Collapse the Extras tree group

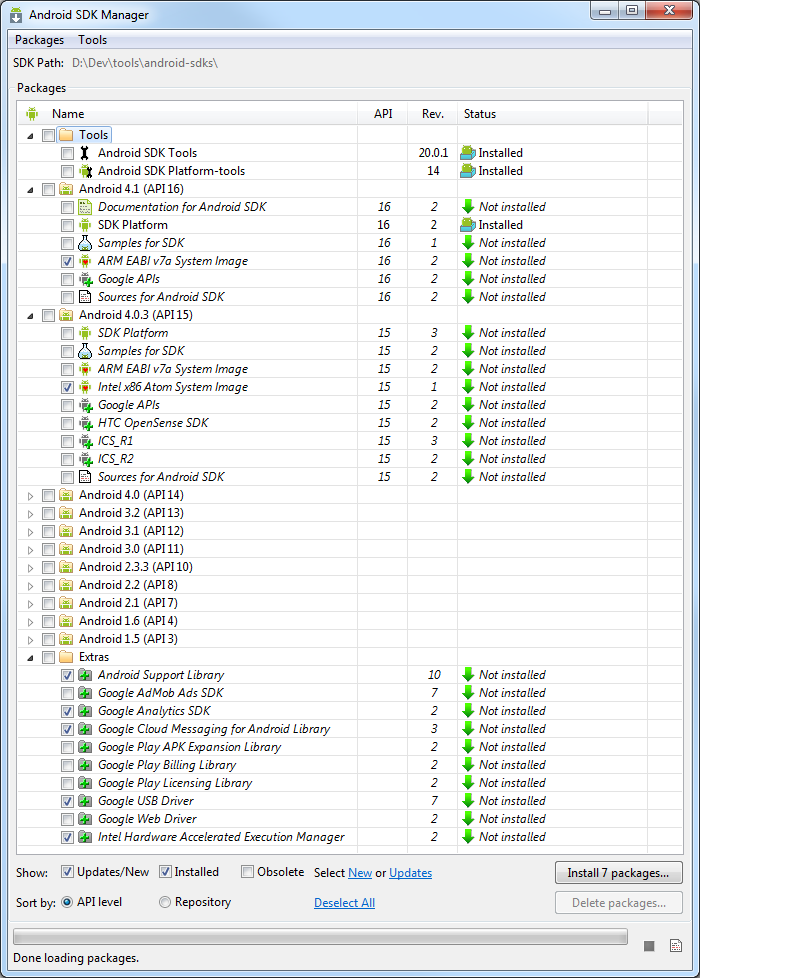coord(30,657)
